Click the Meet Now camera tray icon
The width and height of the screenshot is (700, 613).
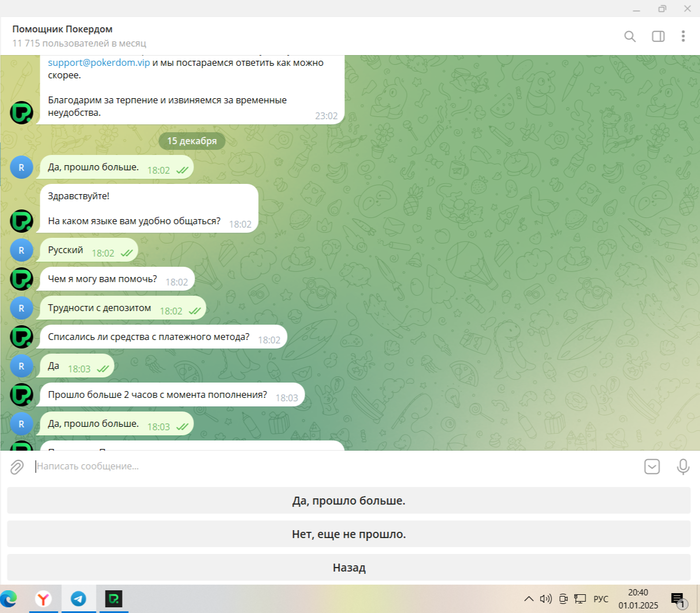point(563,599)
